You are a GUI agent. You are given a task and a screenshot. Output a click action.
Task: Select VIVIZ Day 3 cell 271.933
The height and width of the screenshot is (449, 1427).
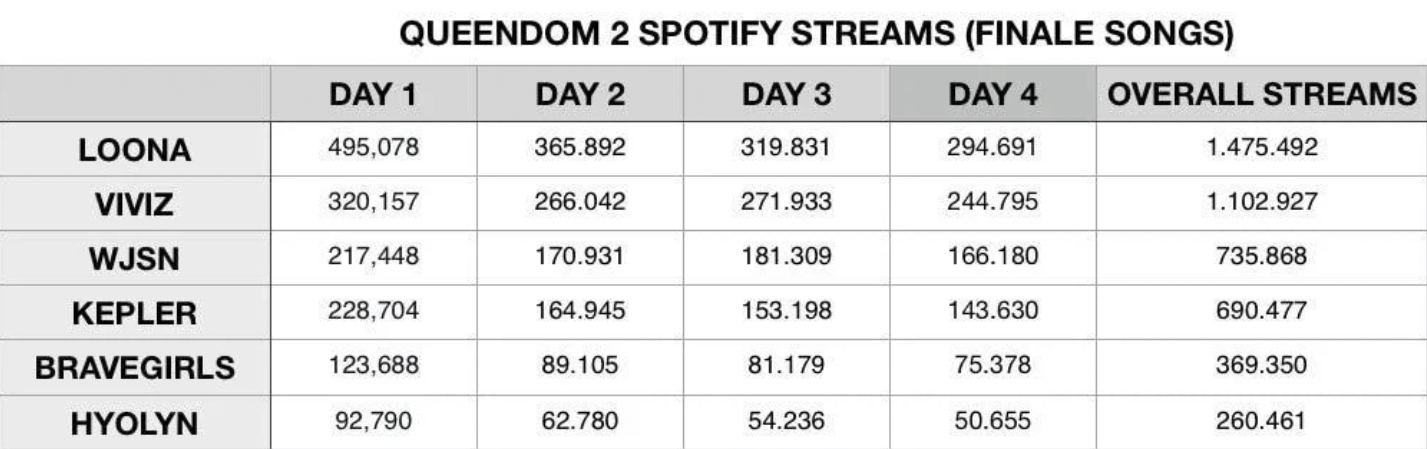[x=786, y=204]
